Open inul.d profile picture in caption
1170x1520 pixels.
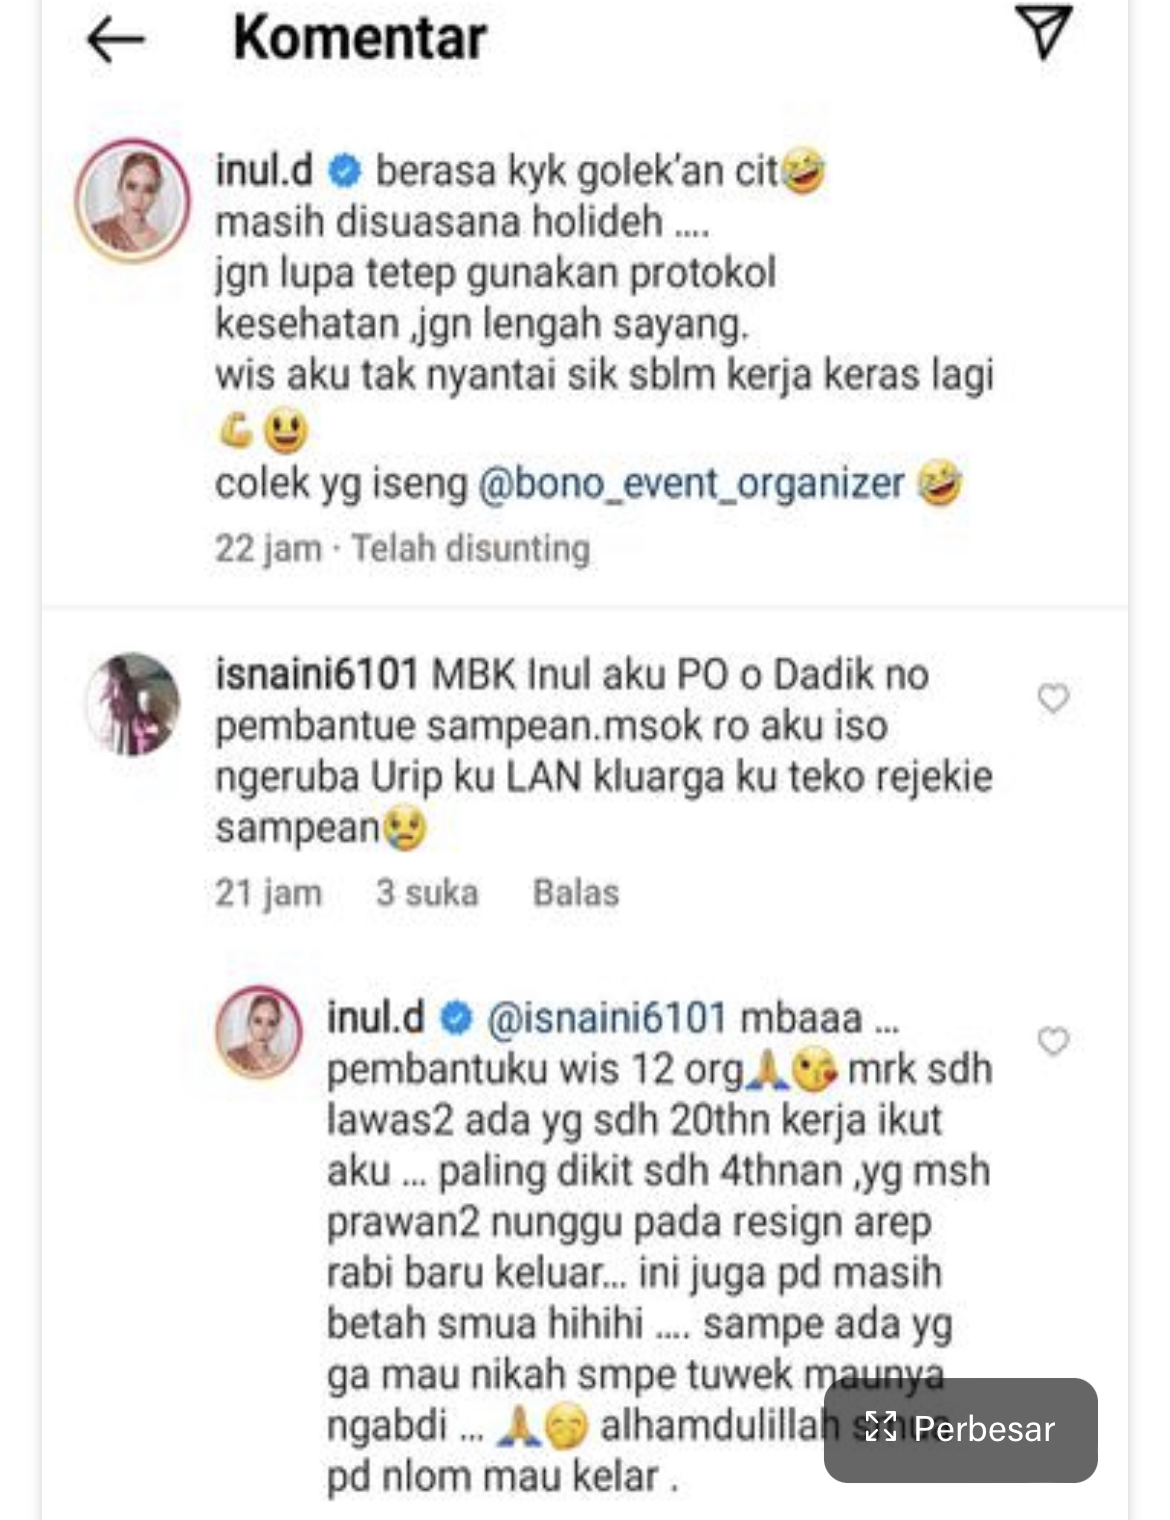tap(132, 200)
